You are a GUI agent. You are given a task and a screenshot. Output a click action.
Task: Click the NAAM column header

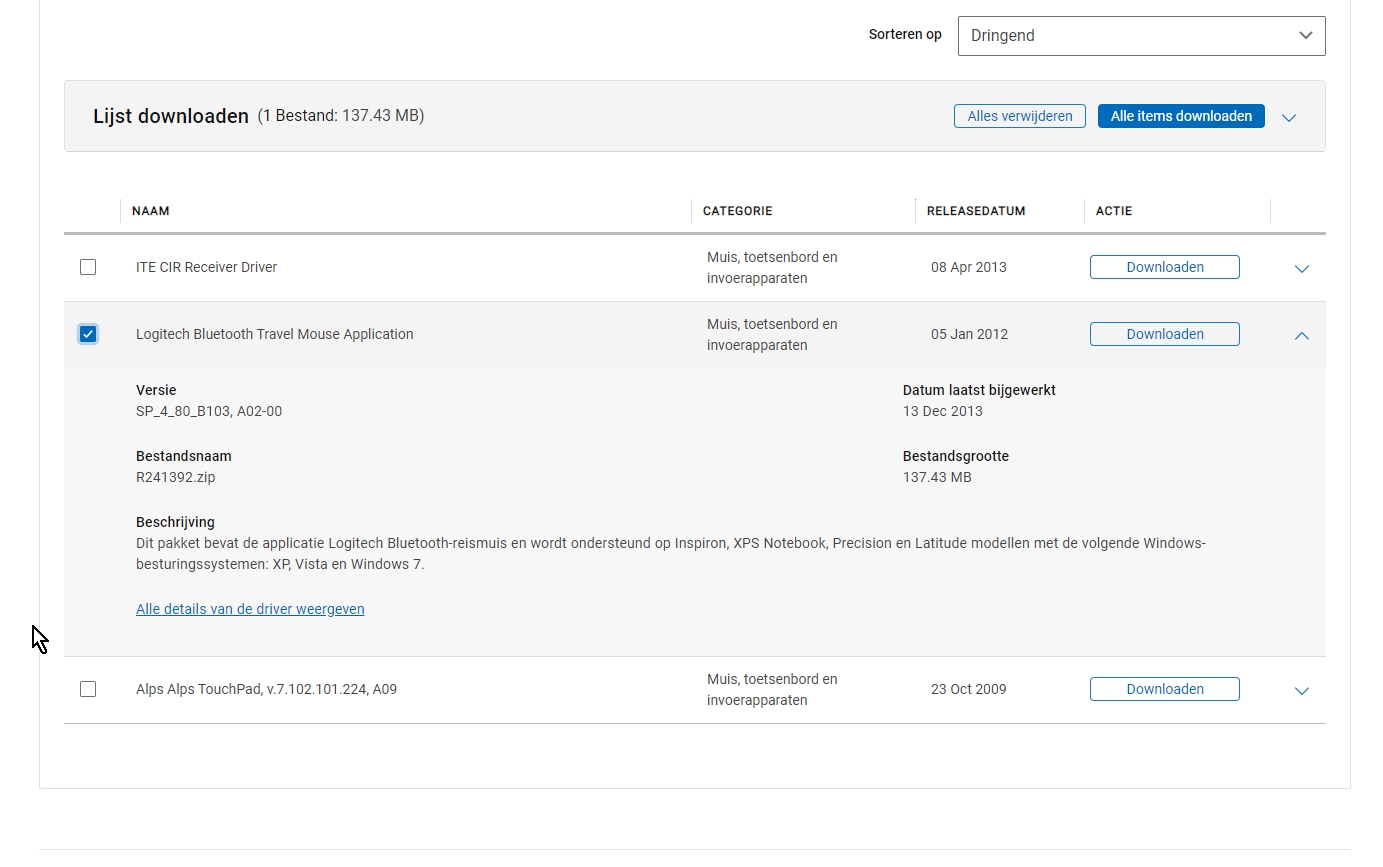pyautogui.click(x=151, y=211)
